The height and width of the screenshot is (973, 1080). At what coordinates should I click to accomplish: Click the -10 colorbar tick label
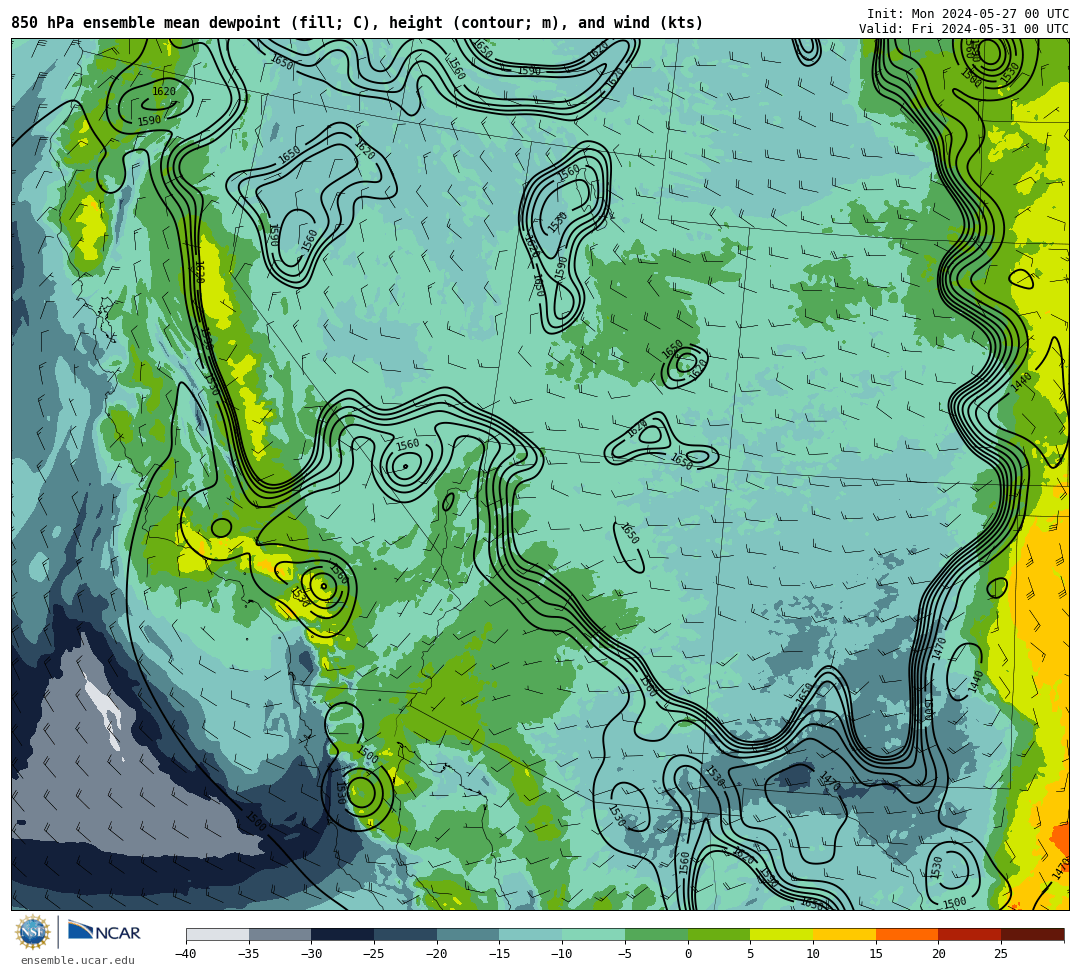(562, 954)
